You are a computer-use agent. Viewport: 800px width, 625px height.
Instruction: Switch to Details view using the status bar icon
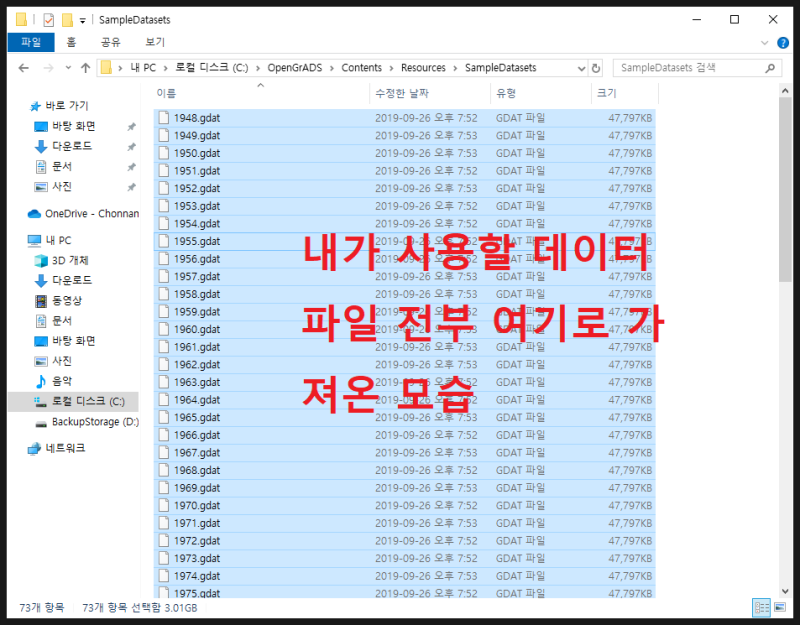[761, 608]
